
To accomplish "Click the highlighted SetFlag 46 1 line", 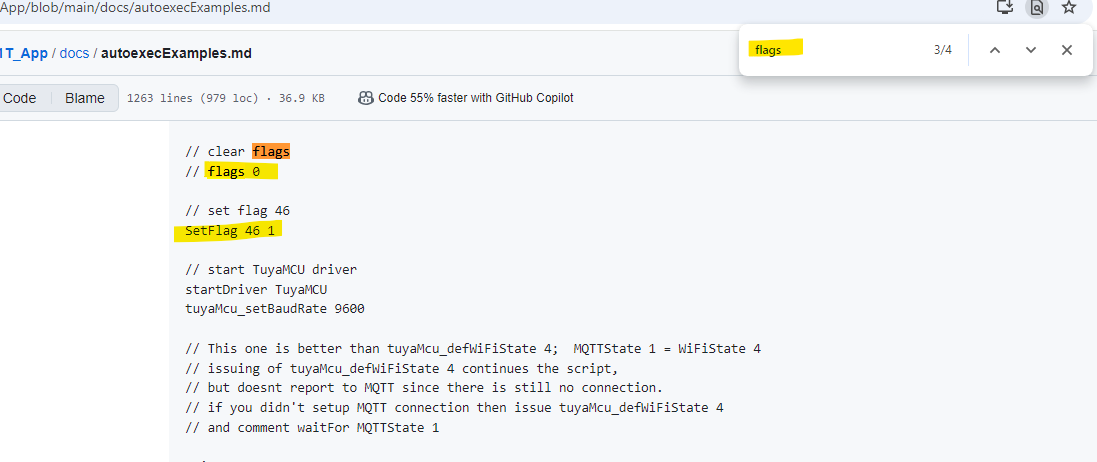I will pyautogui.click(x=229, y=231).
